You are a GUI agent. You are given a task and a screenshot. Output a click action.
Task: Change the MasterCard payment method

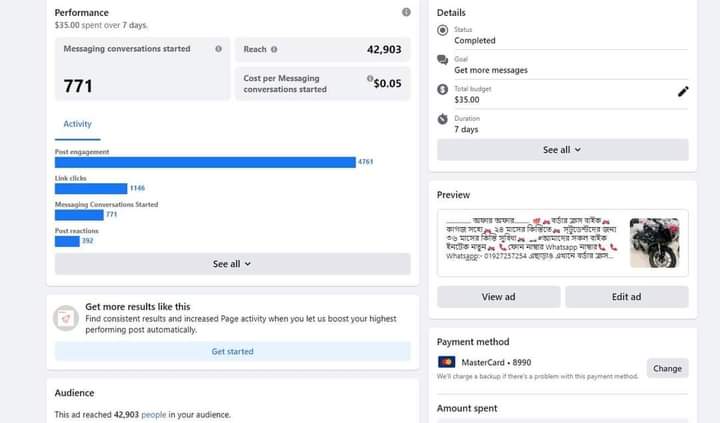coord(667,368)
